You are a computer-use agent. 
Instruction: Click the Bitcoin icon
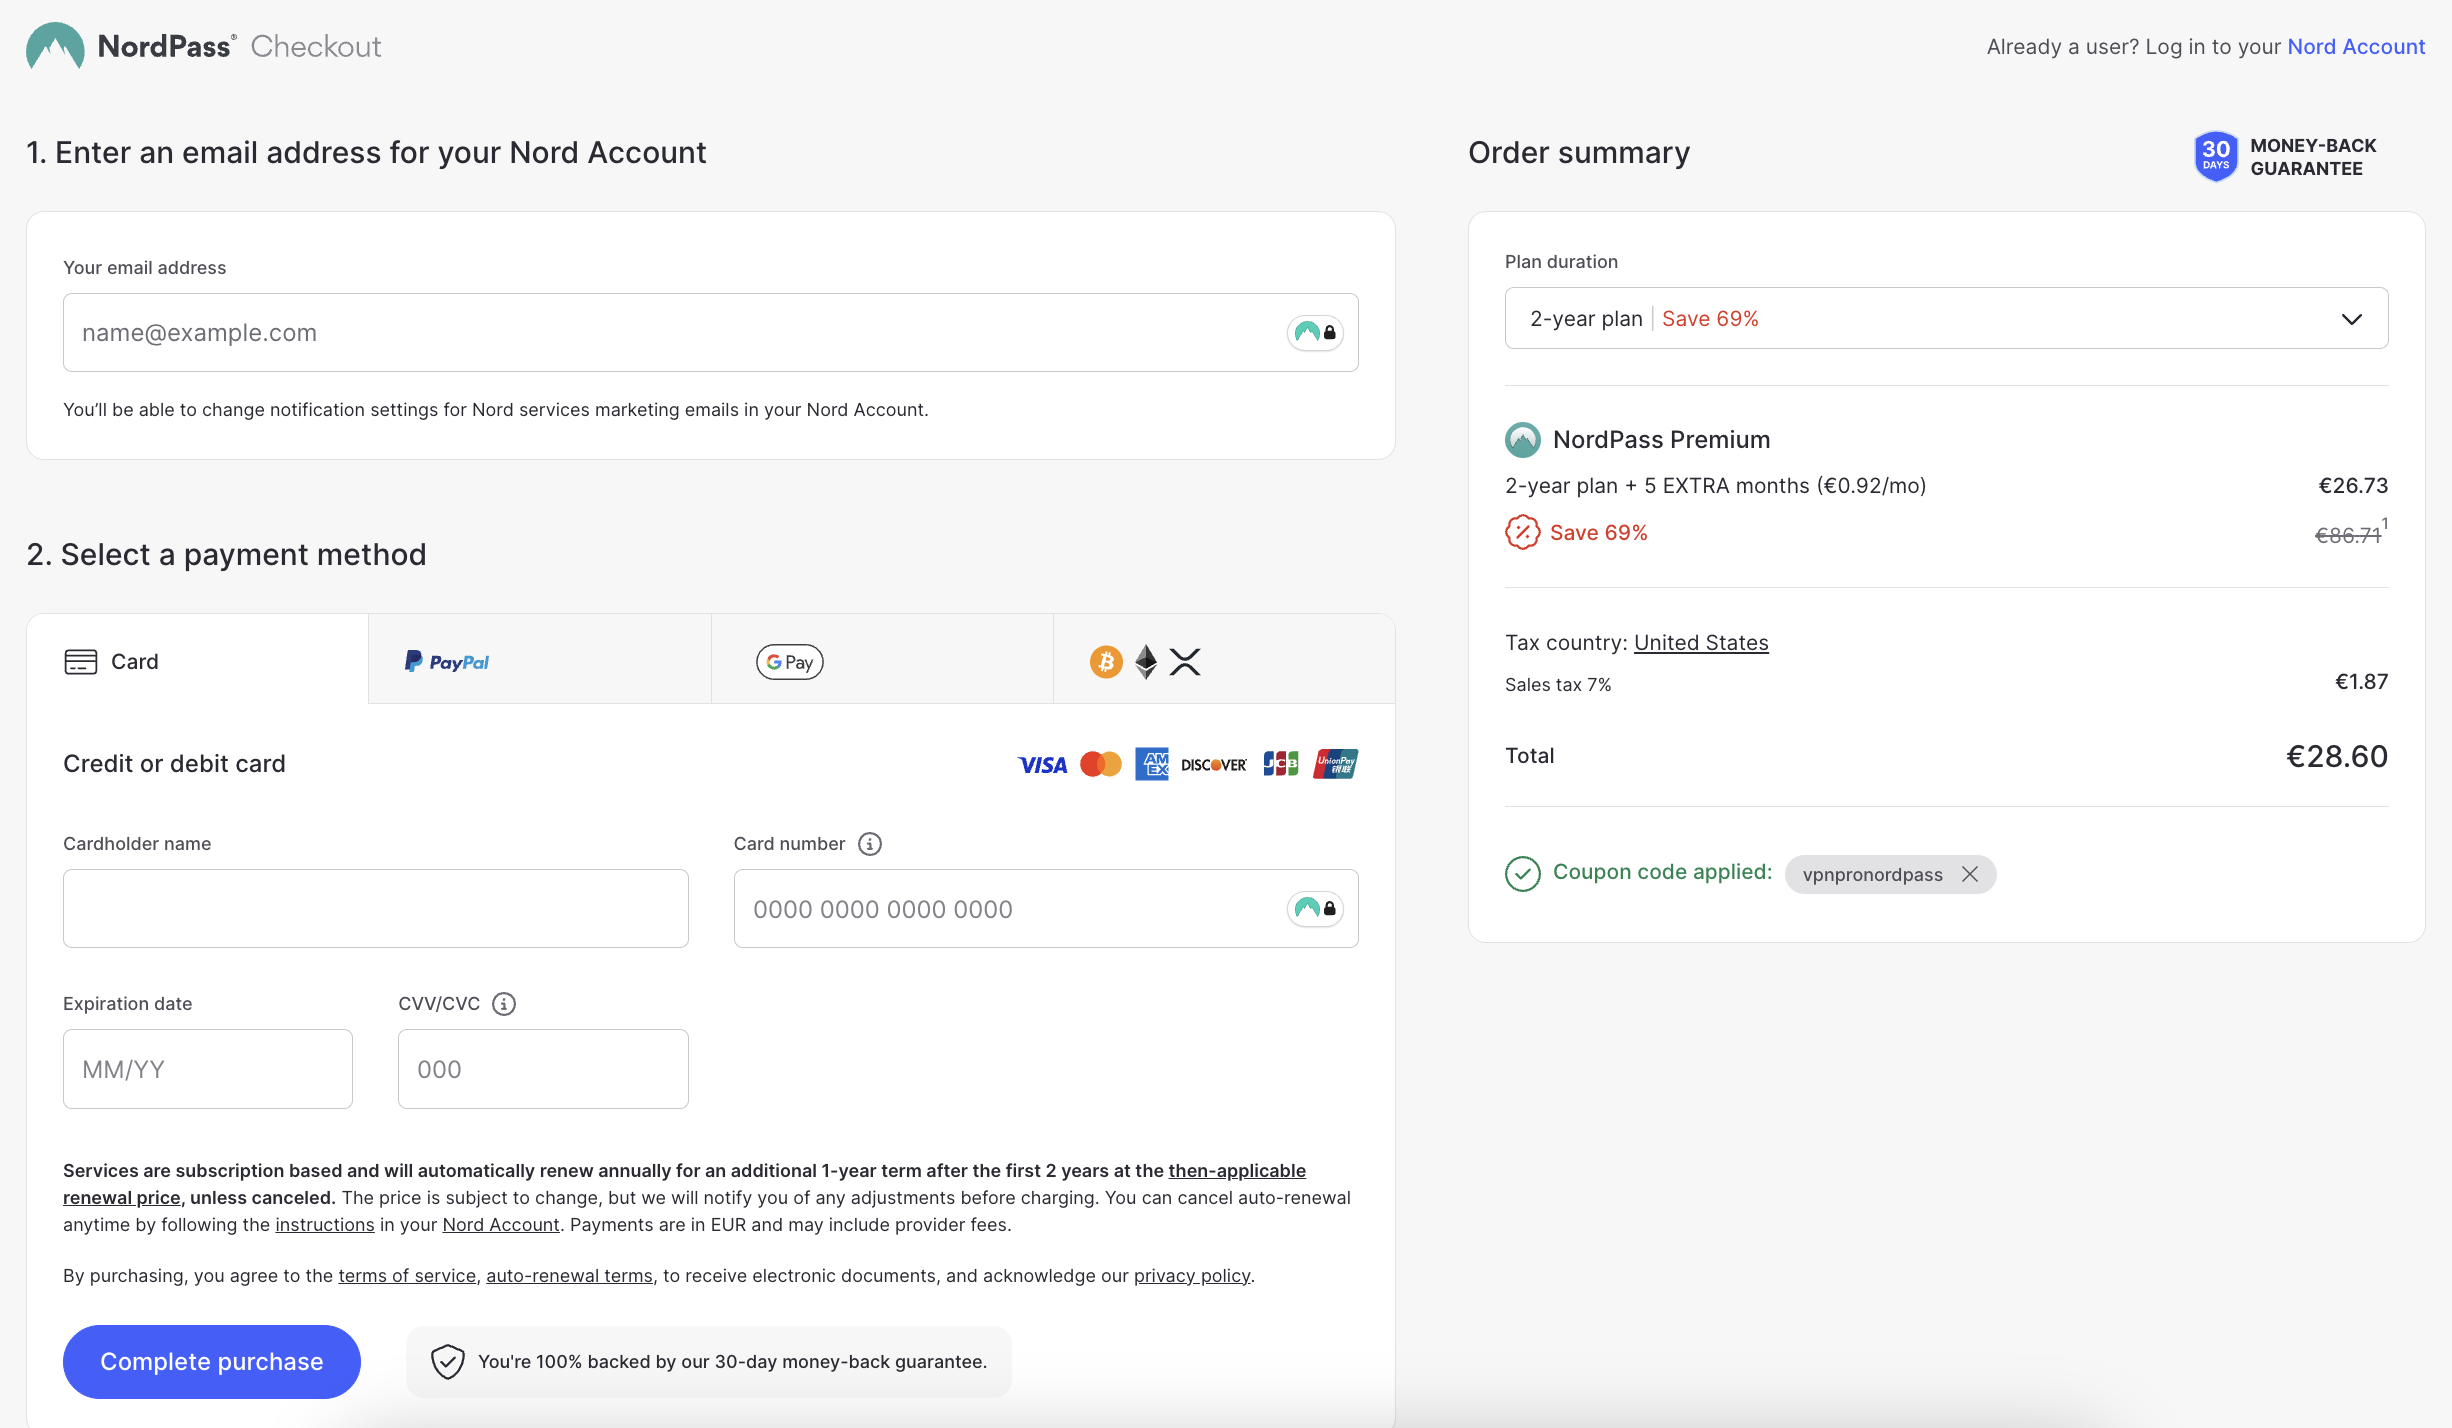click(1106, 661)
